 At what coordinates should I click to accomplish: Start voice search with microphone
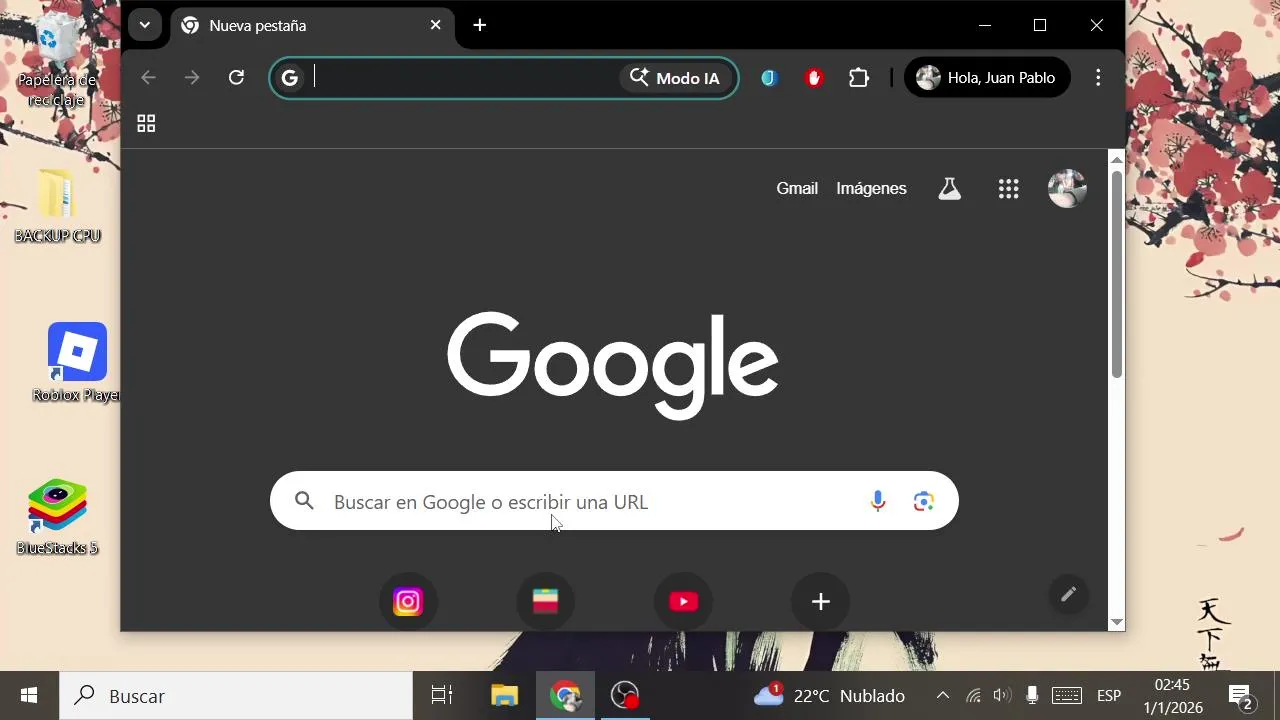(878, 501)
